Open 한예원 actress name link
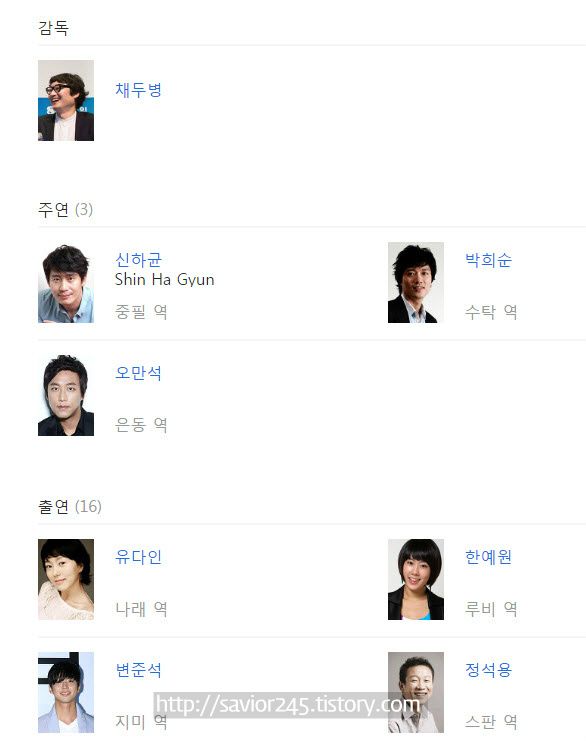Screen dimensions: 586x743 point(488,557)
